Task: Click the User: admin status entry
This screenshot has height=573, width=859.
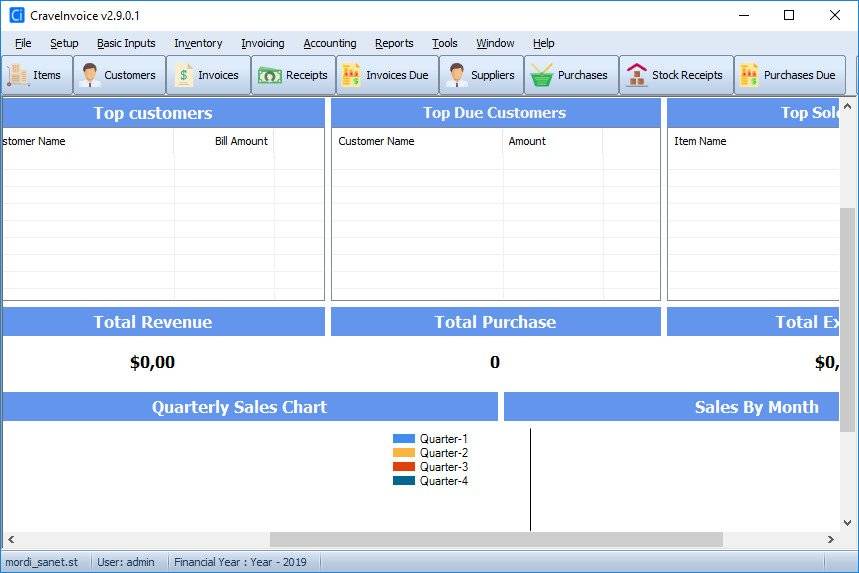Action: pos(126,562)
